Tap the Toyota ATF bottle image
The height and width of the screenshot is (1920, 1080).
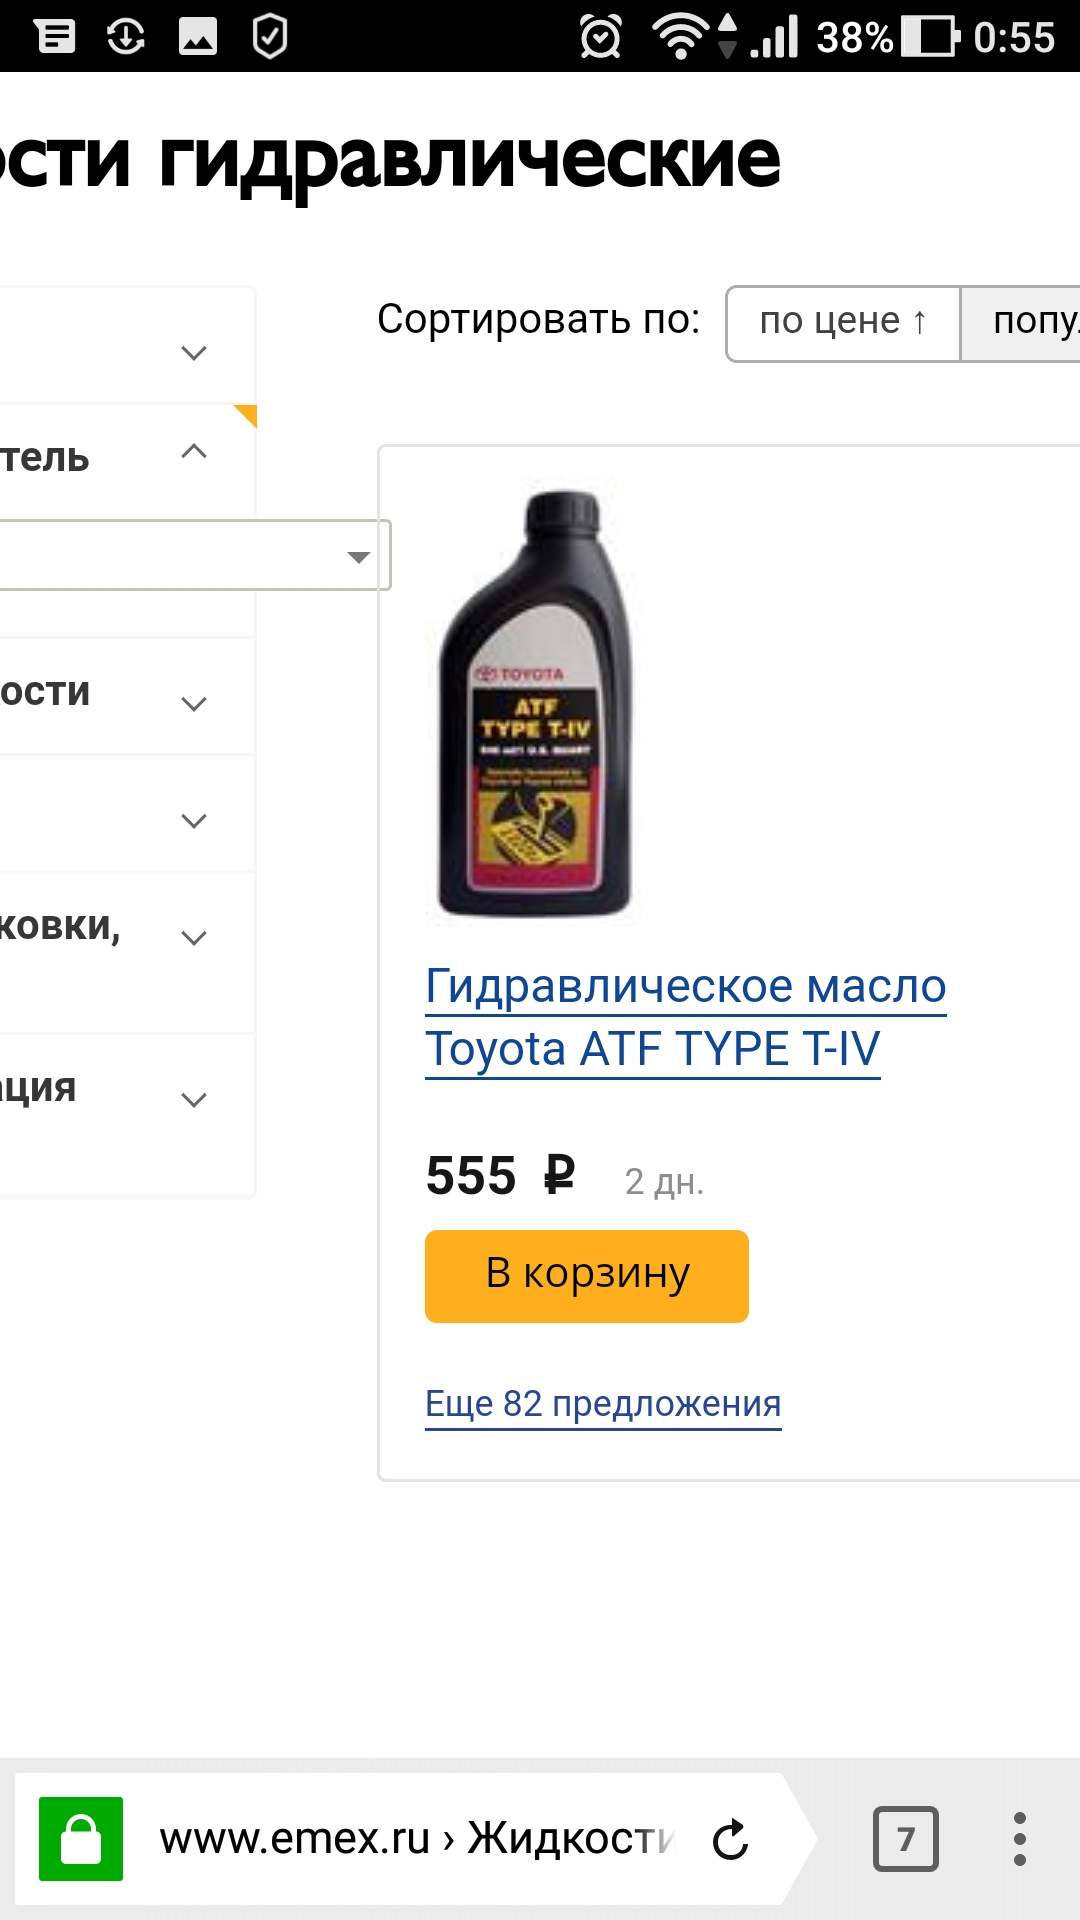(x=536, y=702)
